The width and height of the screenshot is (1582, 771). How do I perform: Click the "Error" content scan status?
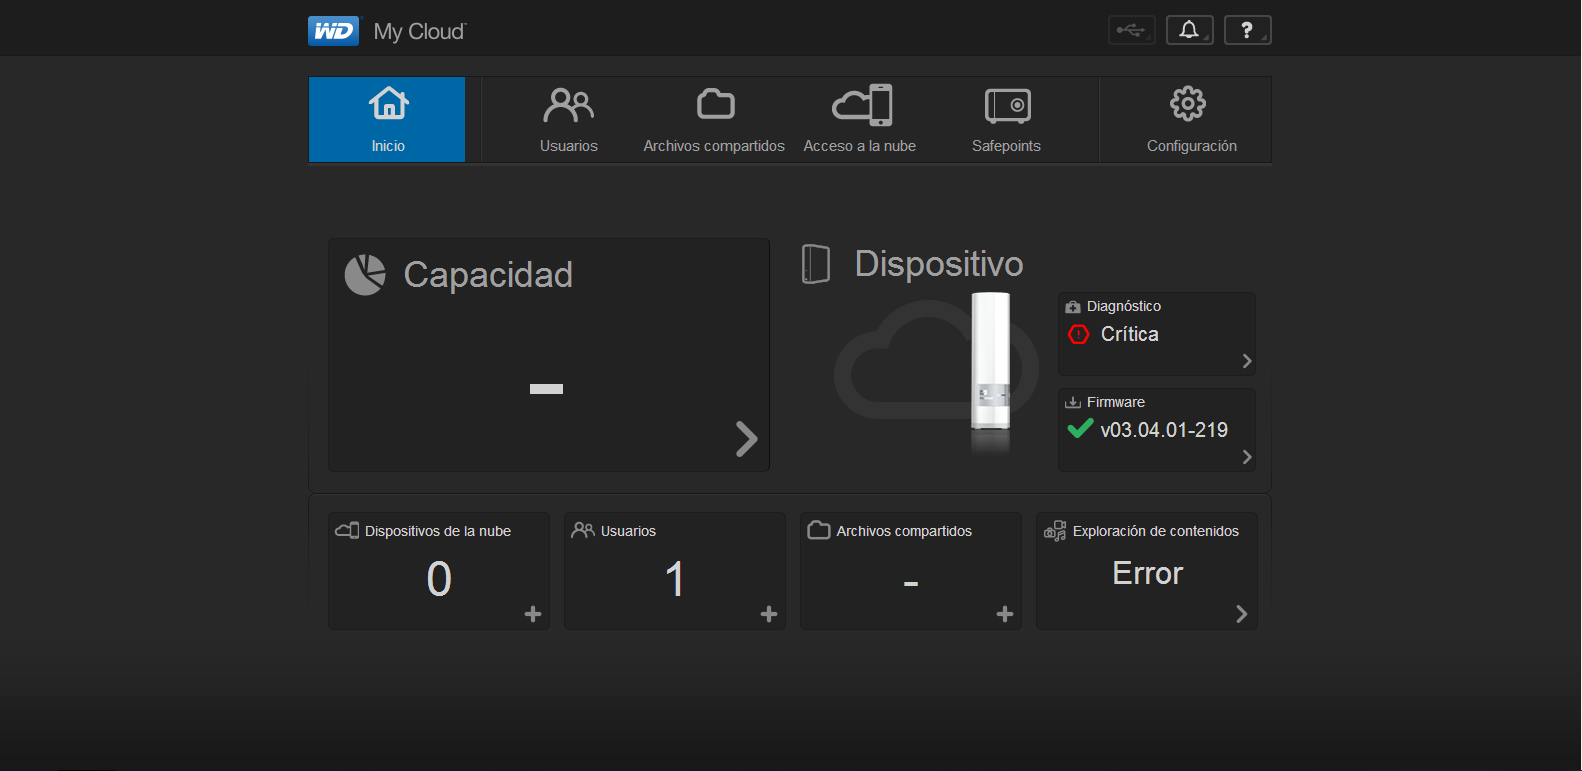pyautogui.click(x=1148, y=573)
